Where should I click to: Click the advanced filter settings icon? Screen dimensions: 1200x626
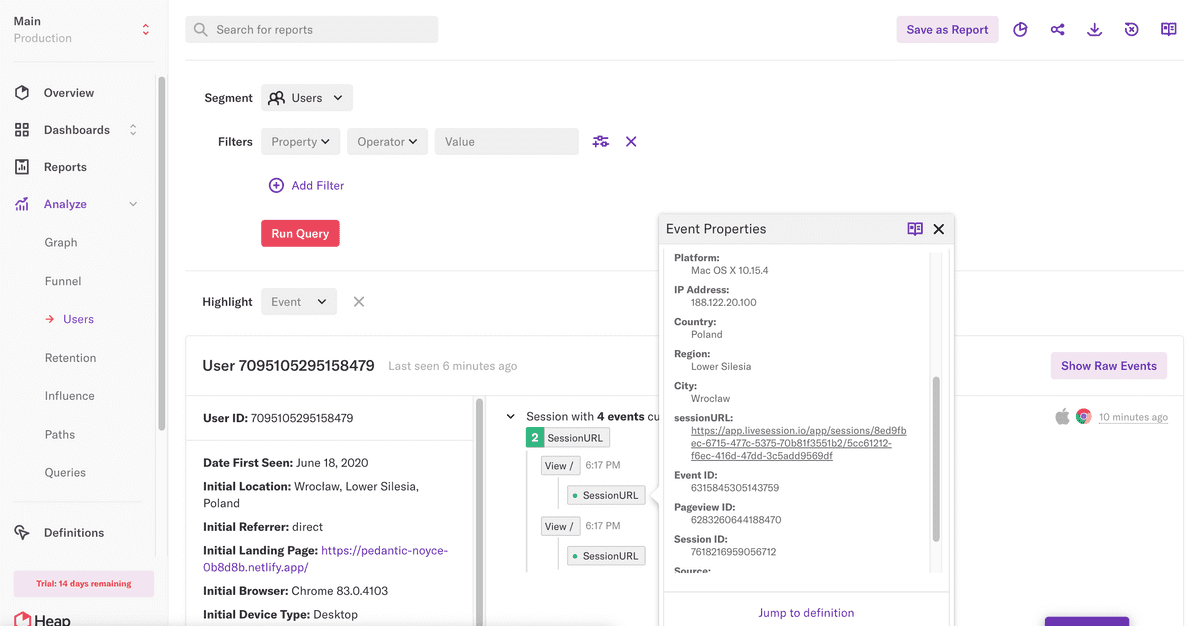pyautogui.click(x=600, y=141)
